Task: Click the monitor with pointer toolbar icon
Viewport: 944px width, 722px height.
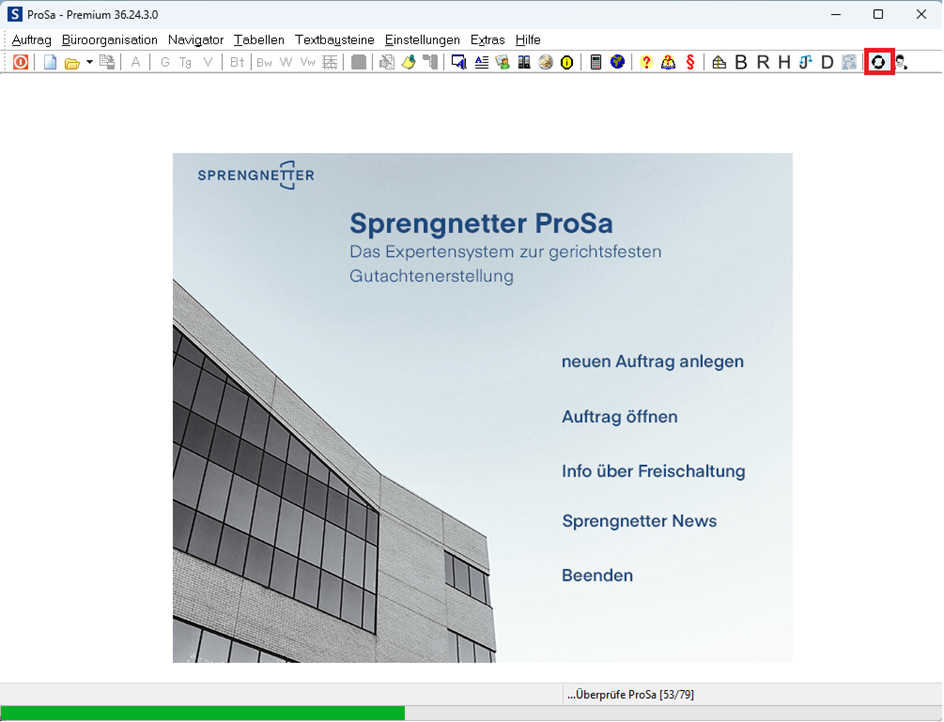Action: (x=459, y=62)
